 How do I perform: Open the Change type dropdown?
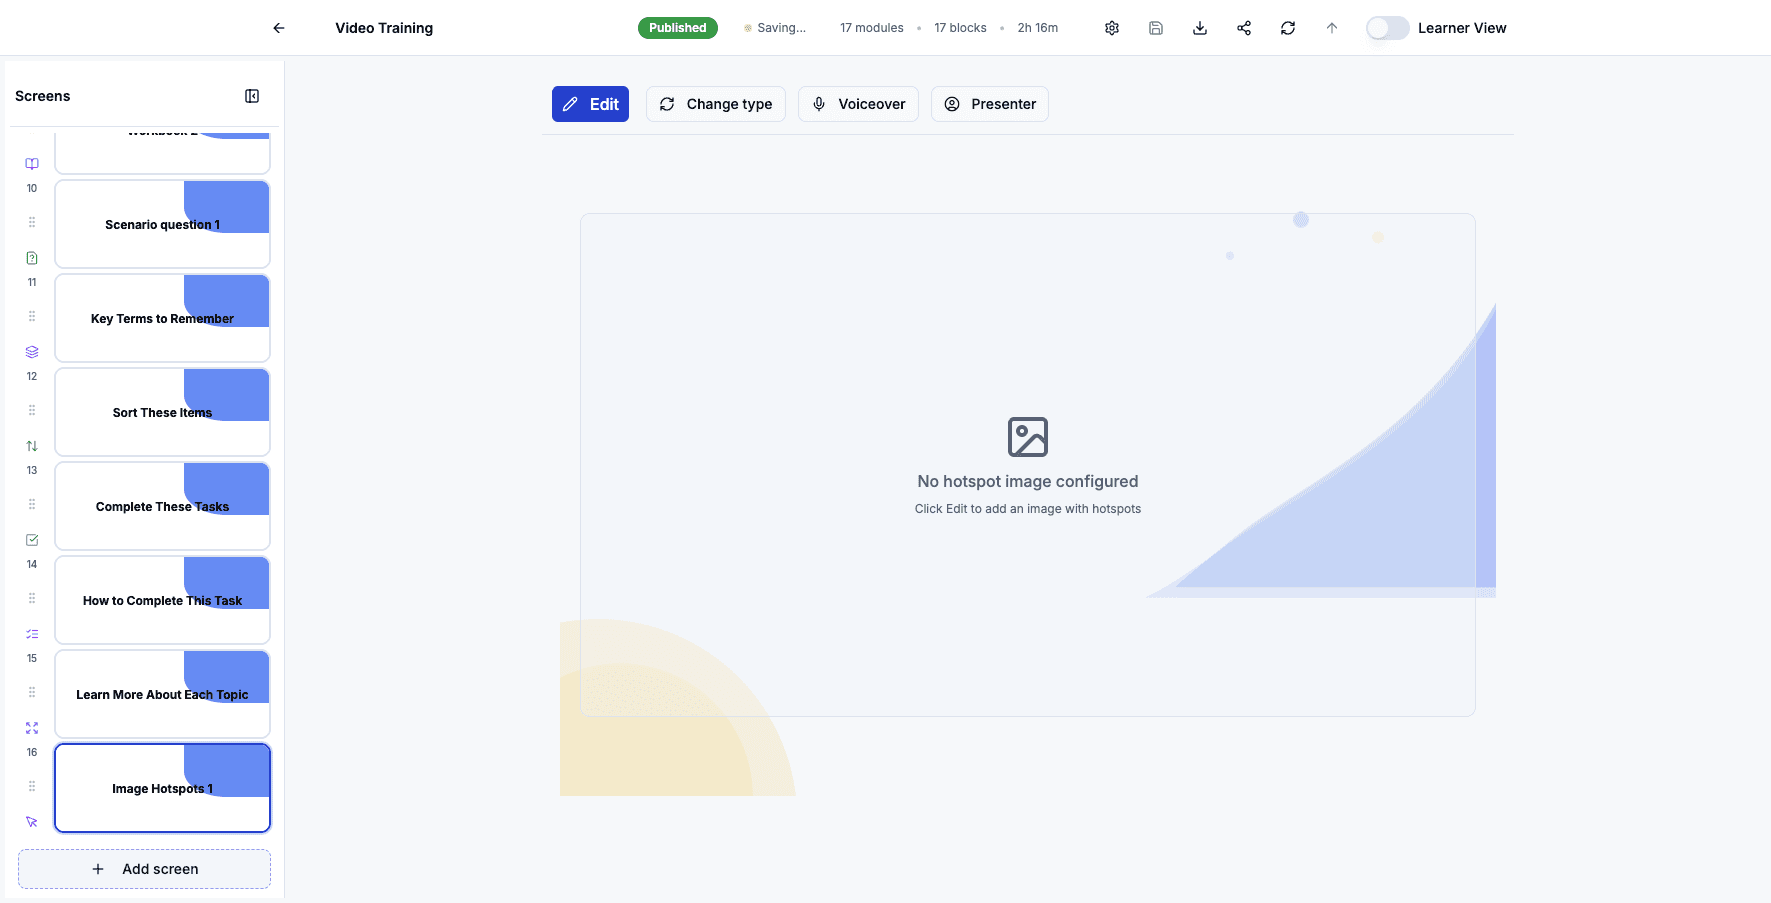715,103
